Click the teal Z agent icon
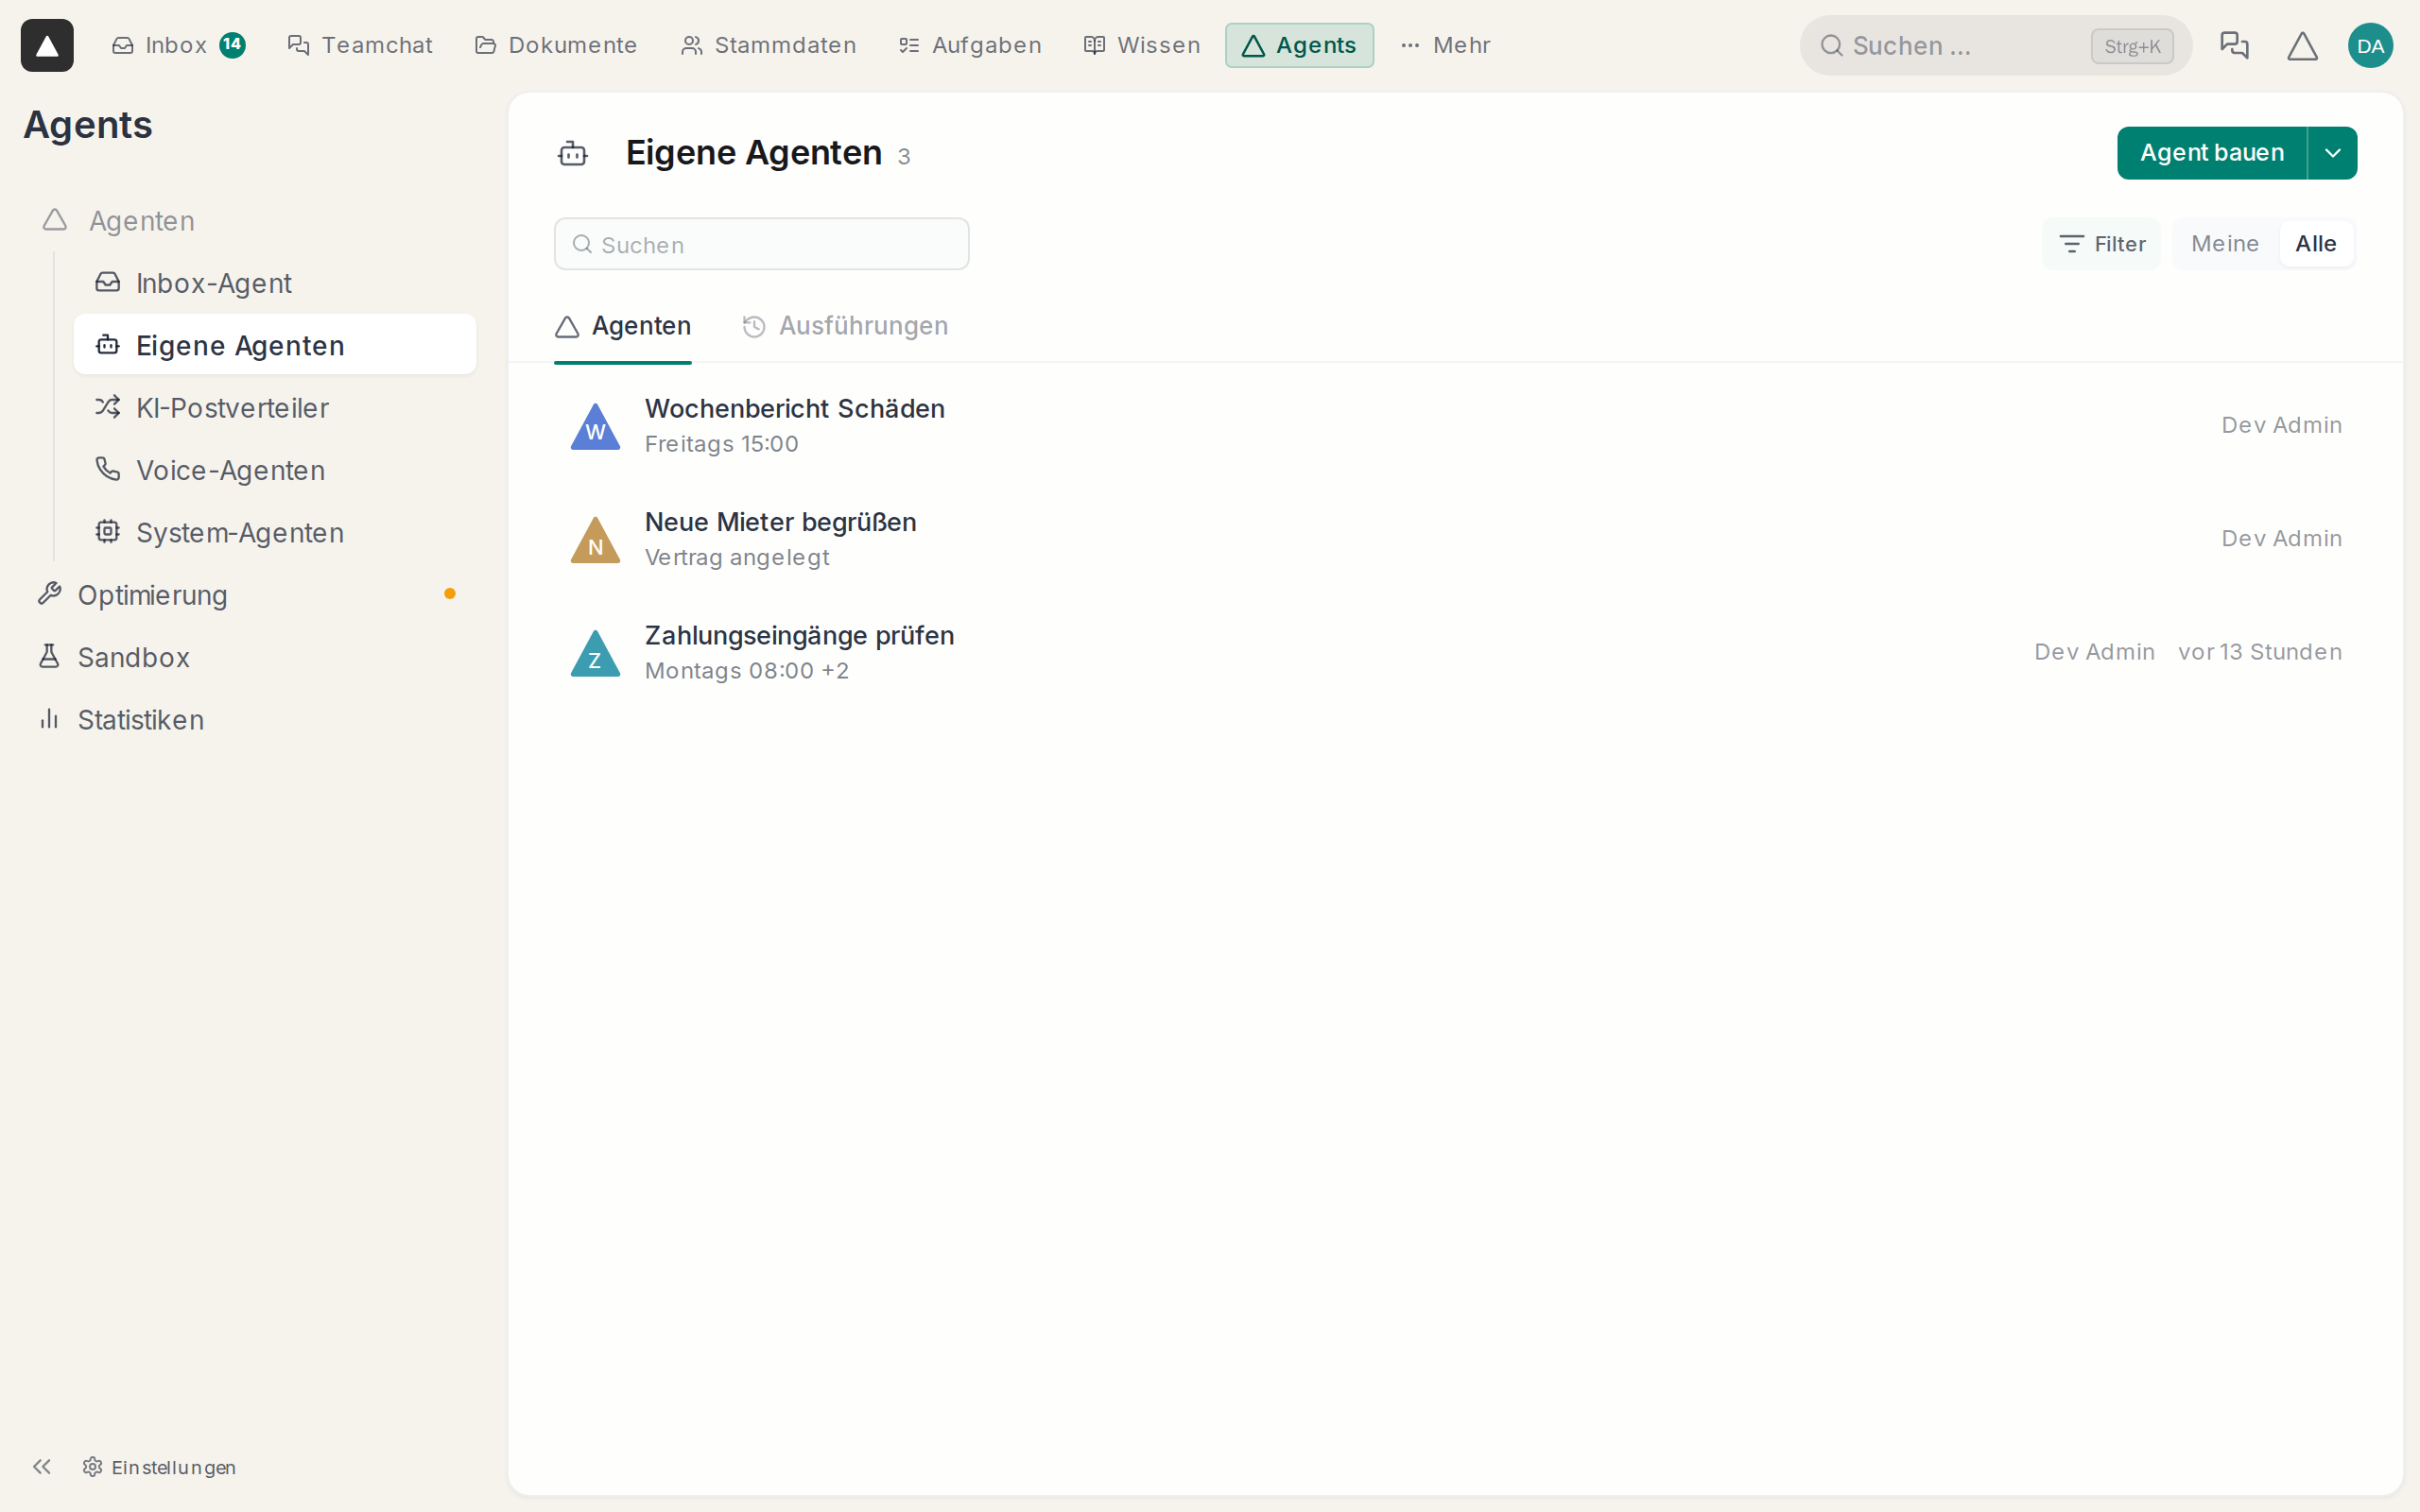Image resolution: width=2420 pixels, height=1512 pixels. point(596,654)
